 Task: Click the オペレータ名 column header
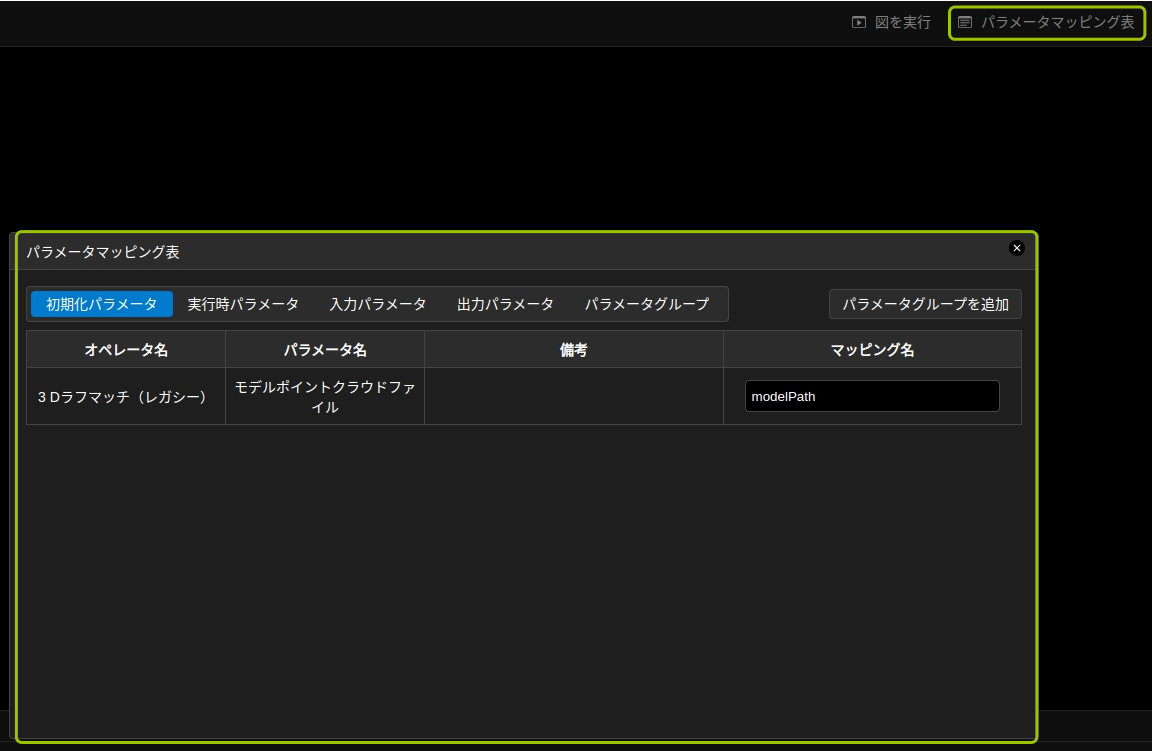click(x=126, y=350)
